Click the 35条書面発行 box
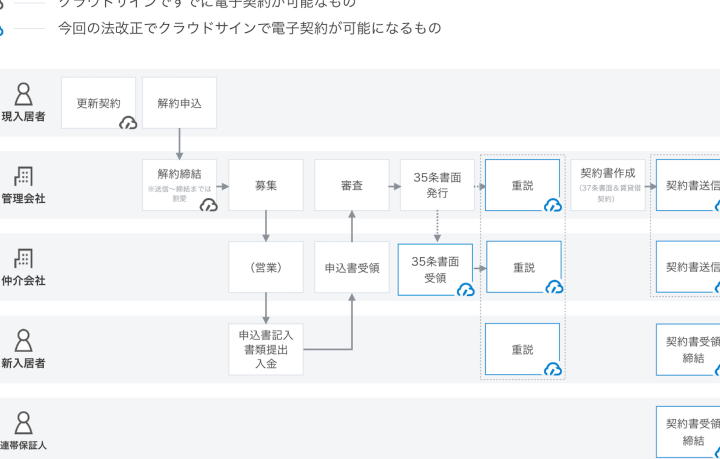 coord(437,185)
